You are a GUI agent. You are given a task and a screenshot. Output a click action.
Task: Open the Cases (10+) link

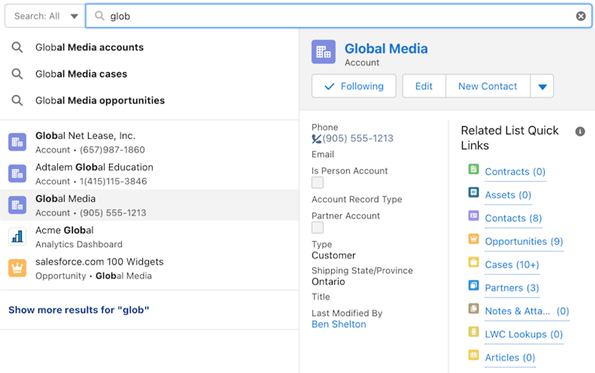pyautogui.click(x=512, y=264)
